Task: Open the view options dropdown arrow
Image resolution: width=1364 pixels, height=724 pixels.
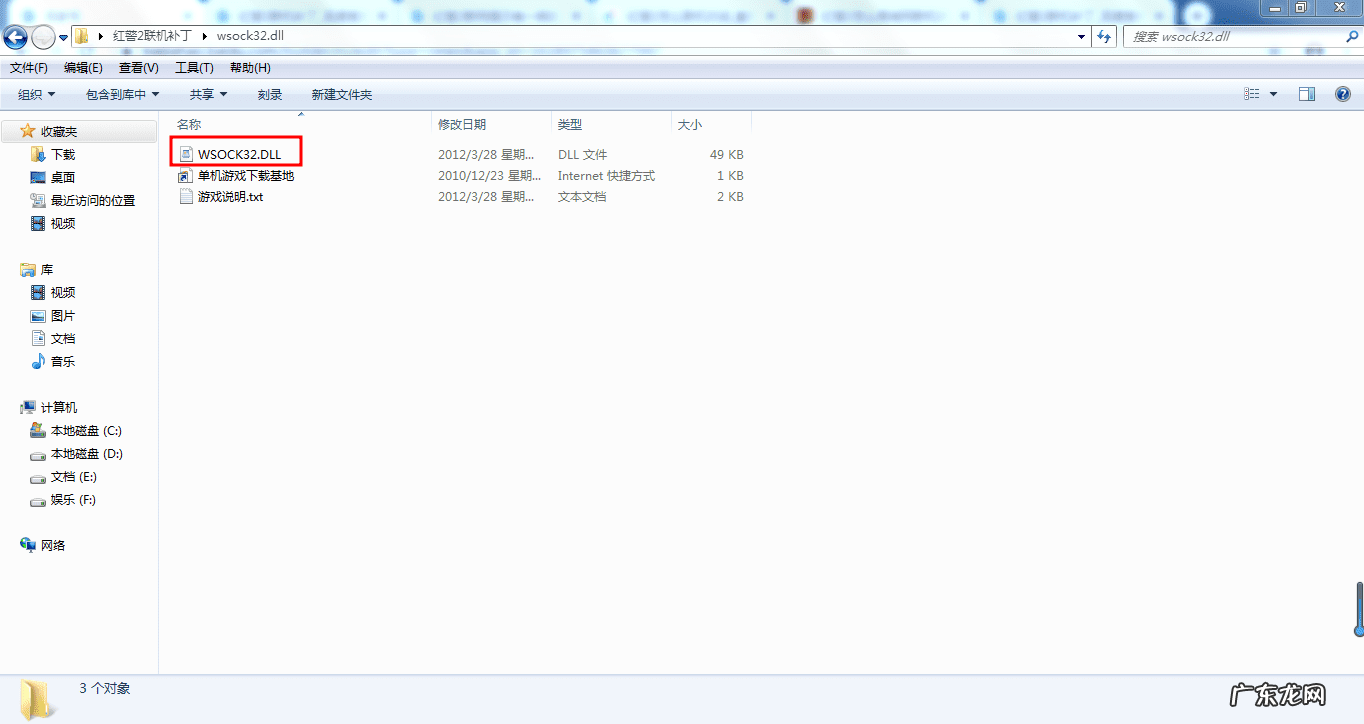Action: pos(1273,94)
